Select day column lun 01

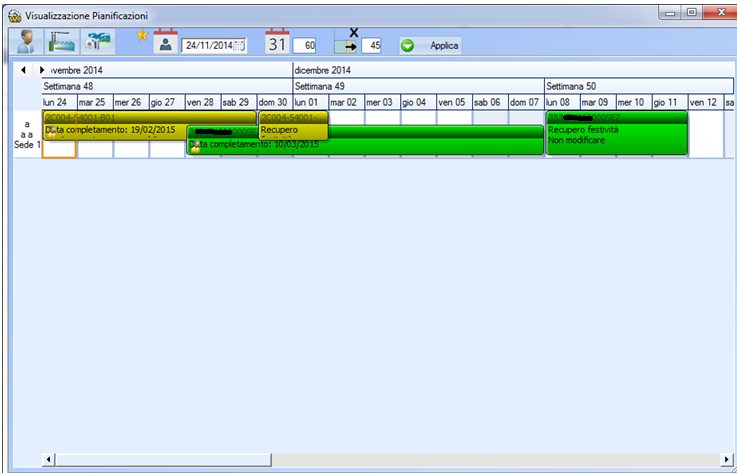[x=311, y=102]
